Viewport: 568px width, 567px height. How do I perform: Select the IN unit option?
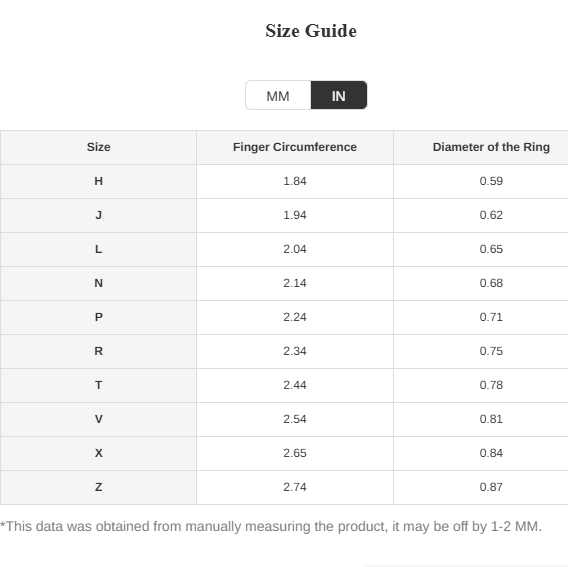coord(339,96)
